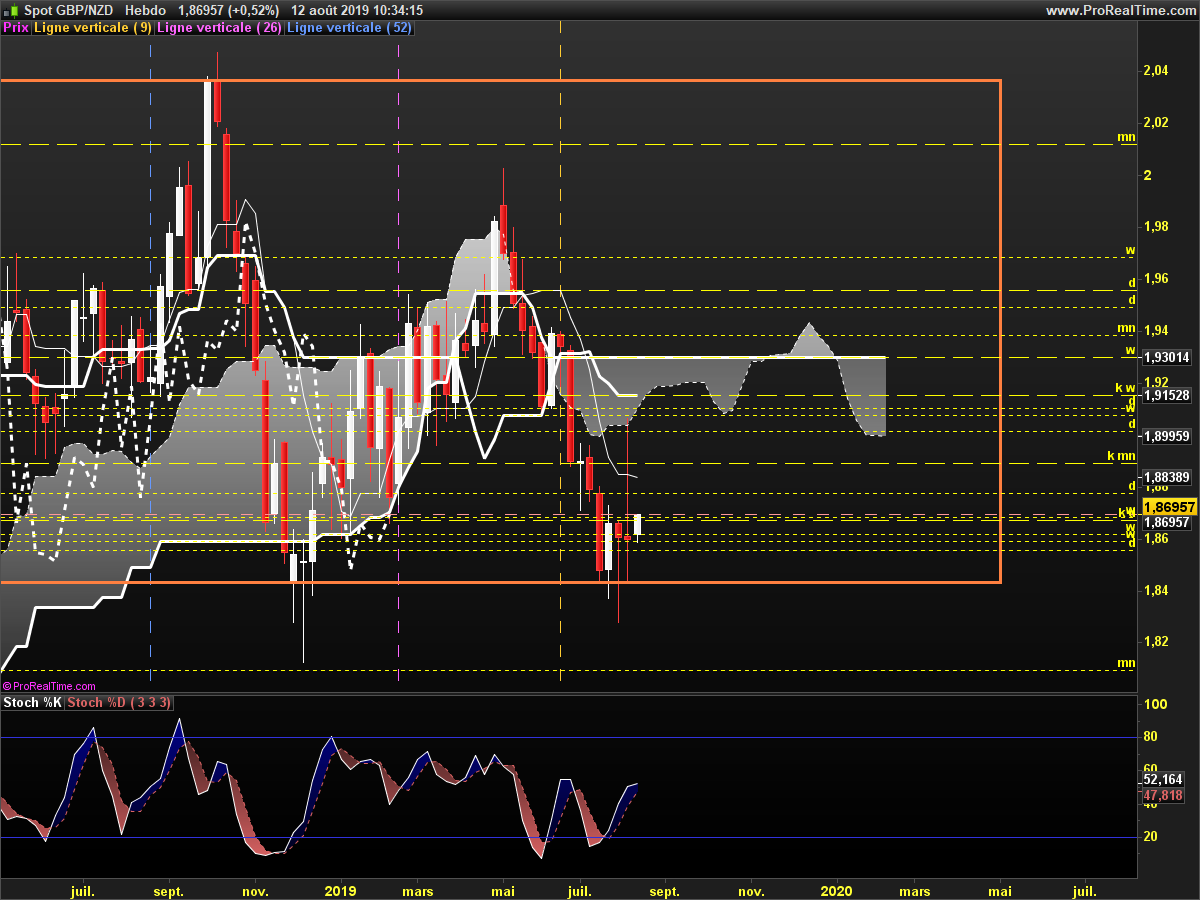Select the 1,93014 price label on axis
The width and height of the screenshot is (1200, 900).
[1167, 357]
